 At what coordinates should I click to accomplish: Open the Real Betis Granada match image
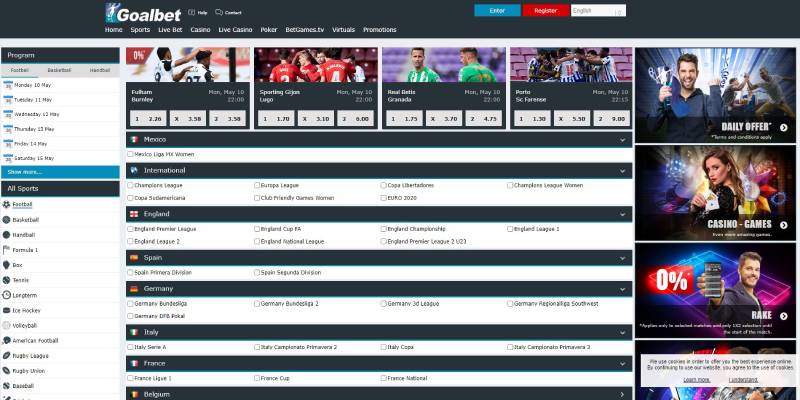click(x=444, y=65)
